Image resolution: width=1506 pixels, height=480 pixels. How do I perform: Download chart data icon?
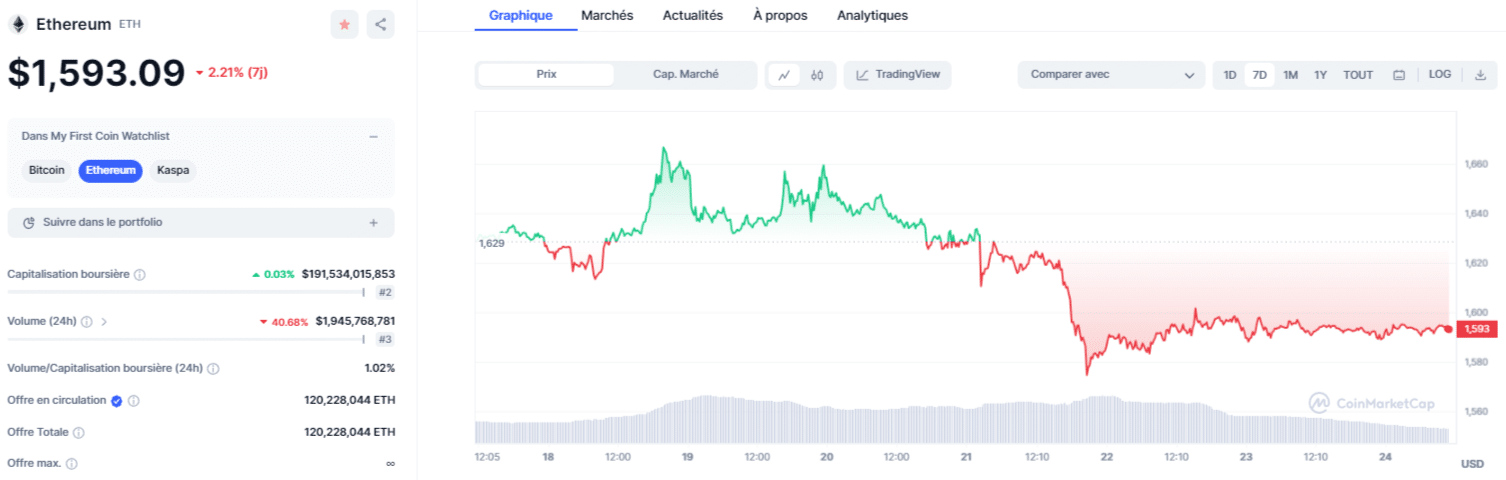point(1480,75)
